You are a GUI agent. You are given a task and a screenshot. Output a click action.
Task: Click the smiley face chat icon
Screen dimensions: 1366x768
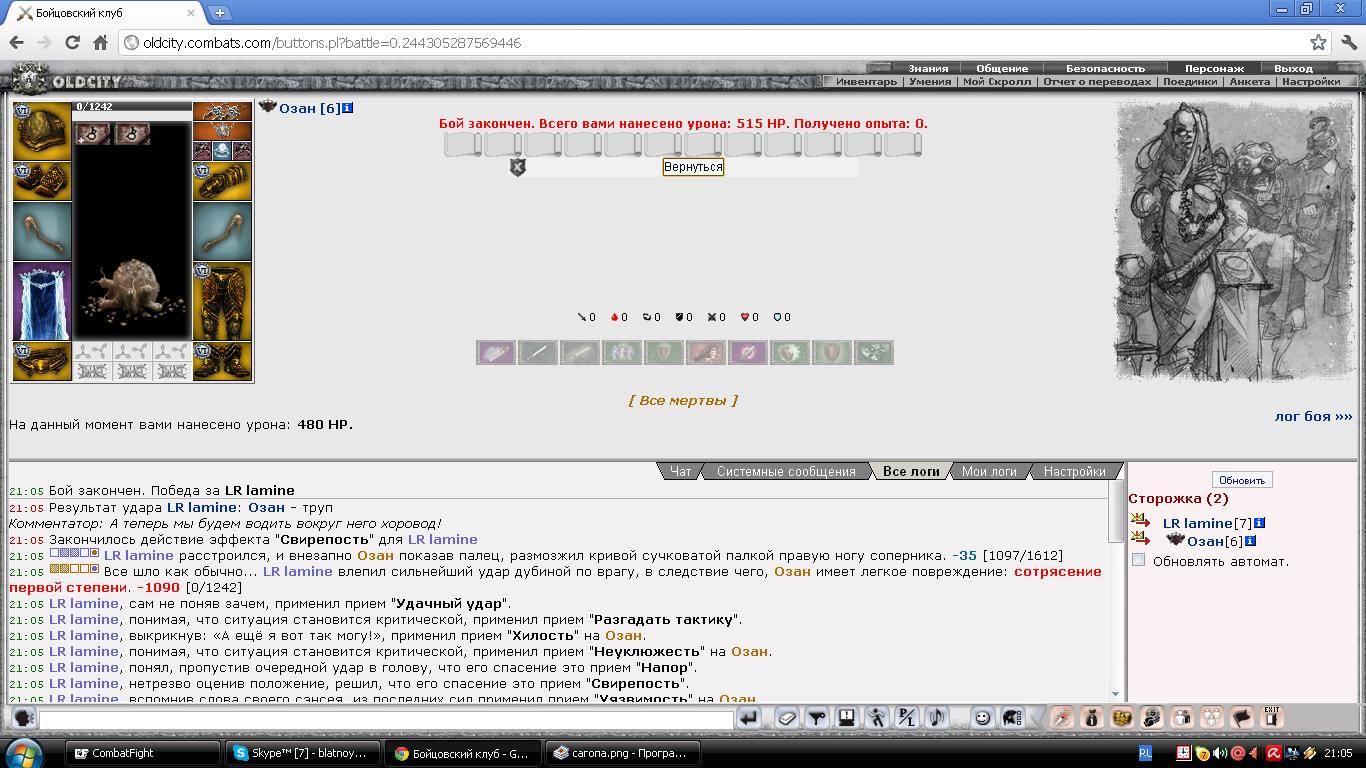click(983, 717)
